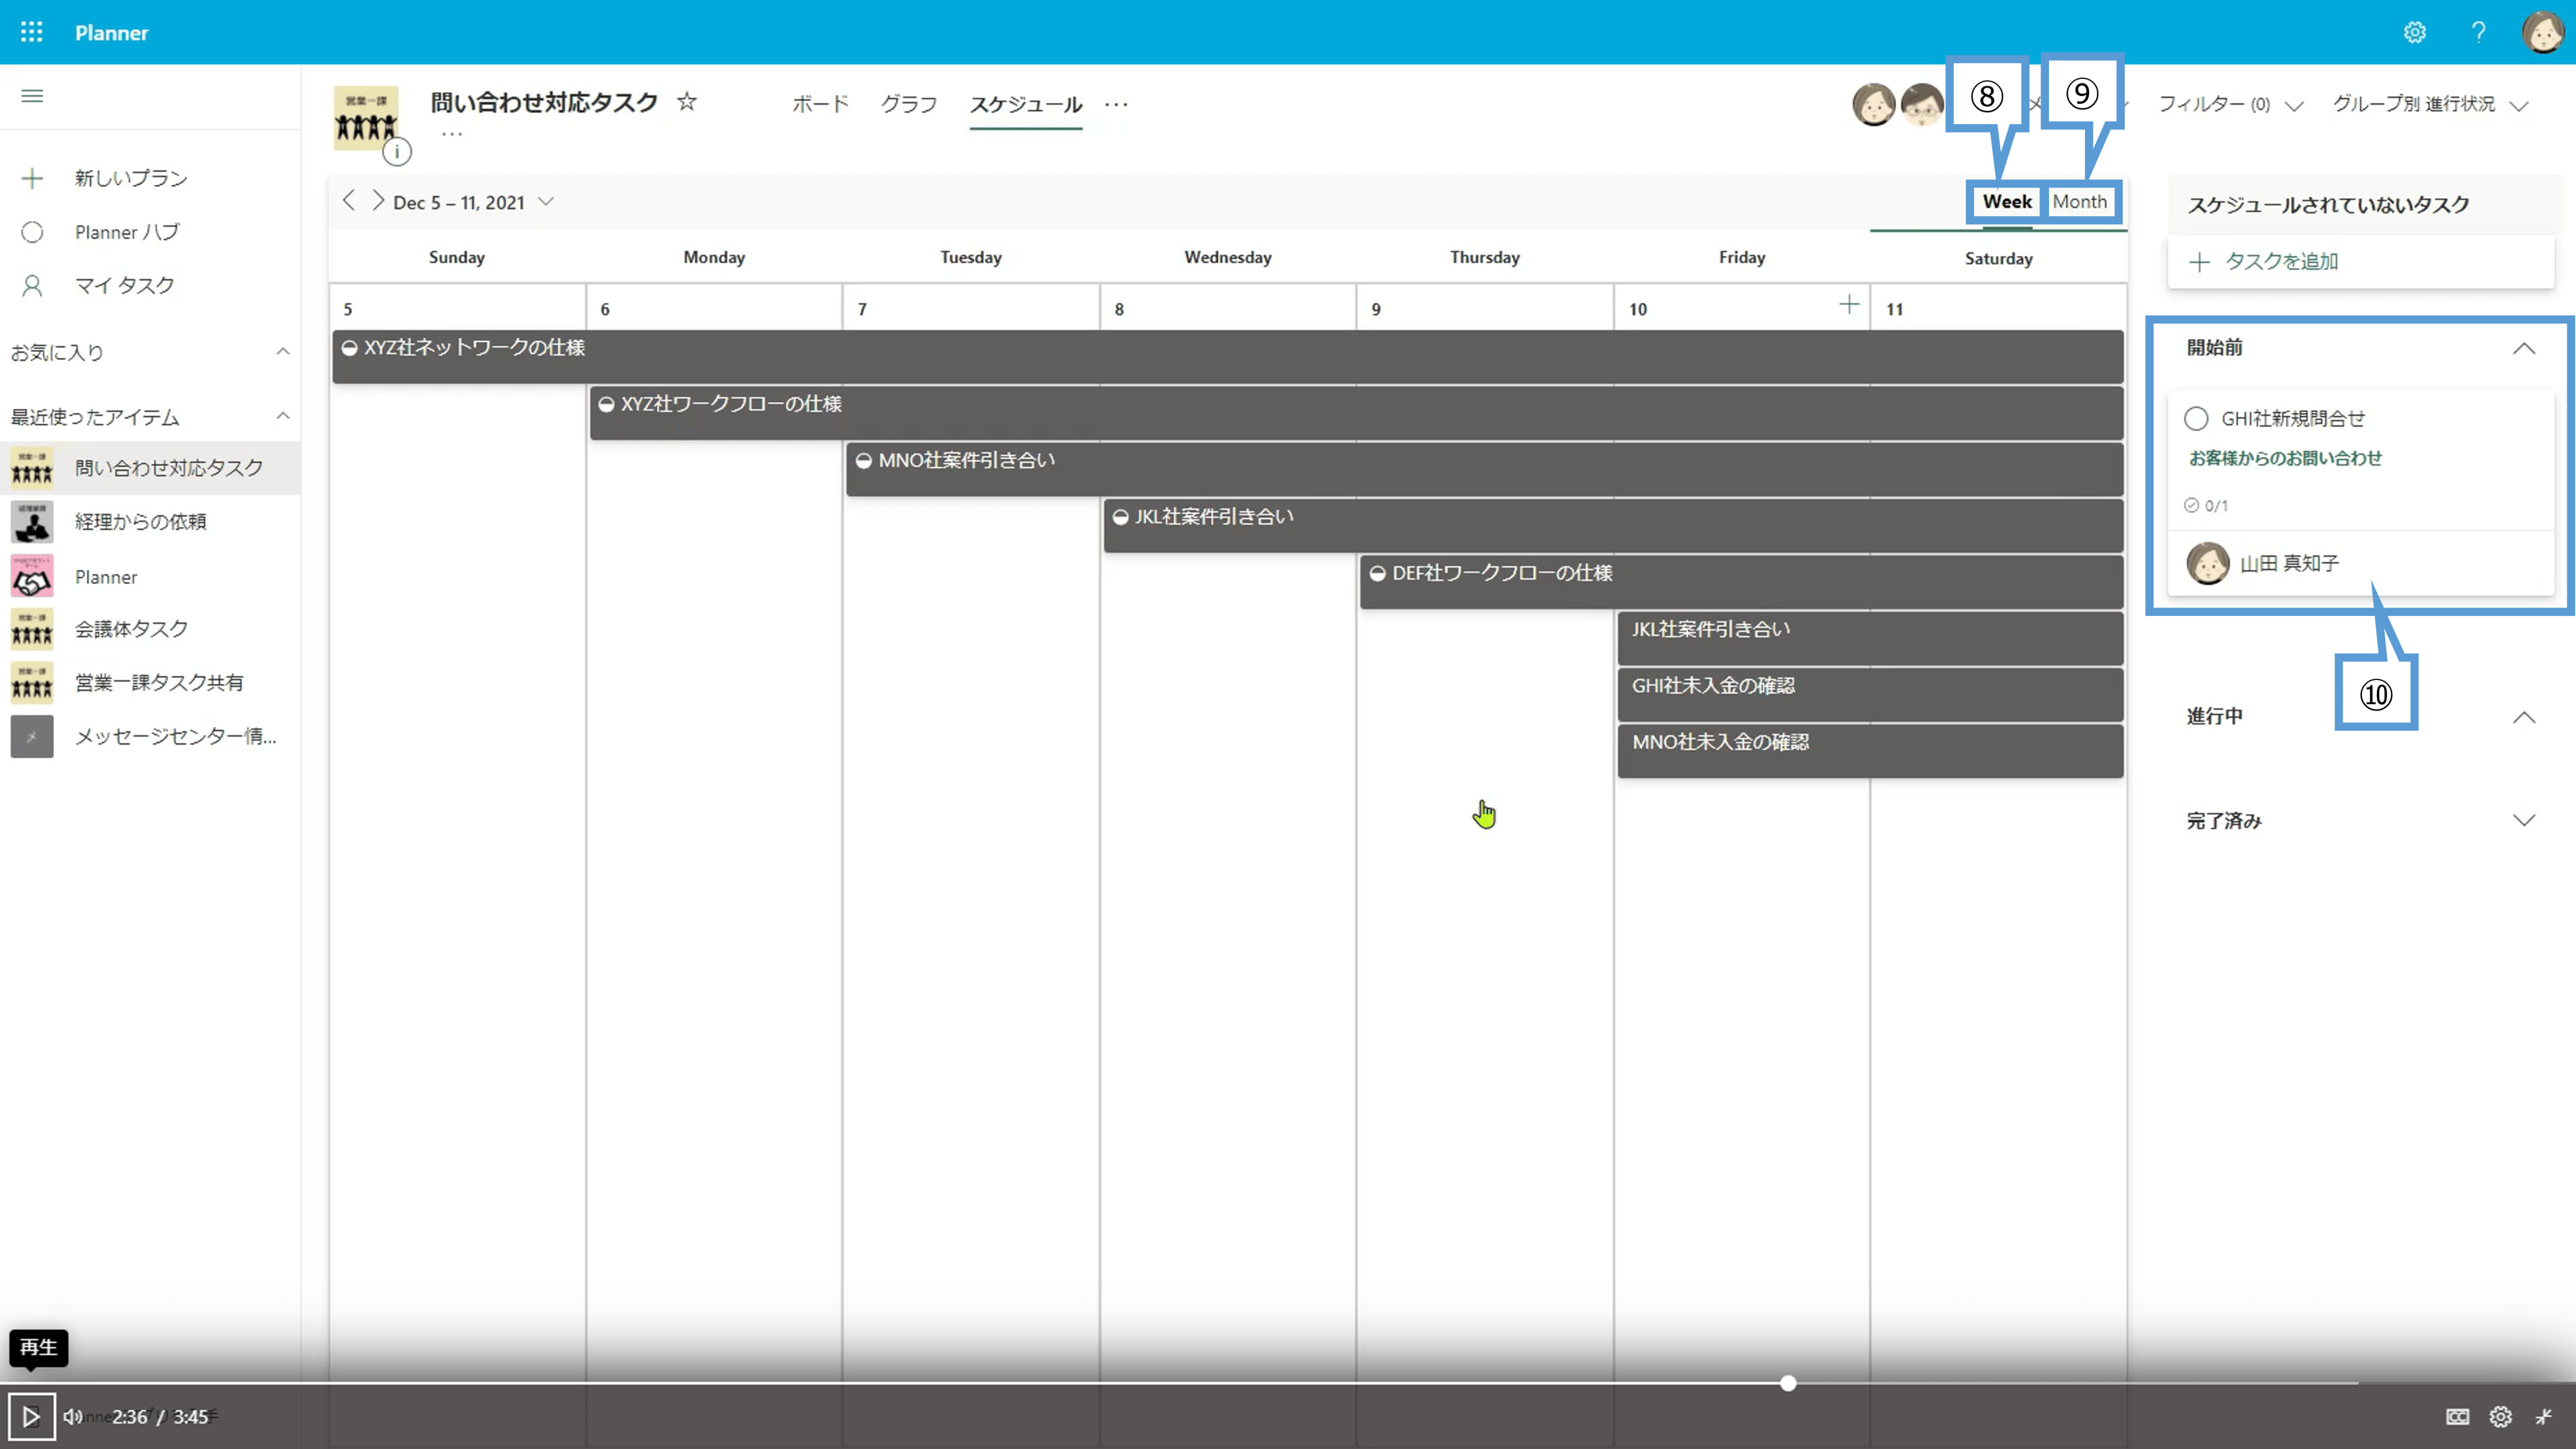Open the フィルター dropdown

[x=2215, y=104]
